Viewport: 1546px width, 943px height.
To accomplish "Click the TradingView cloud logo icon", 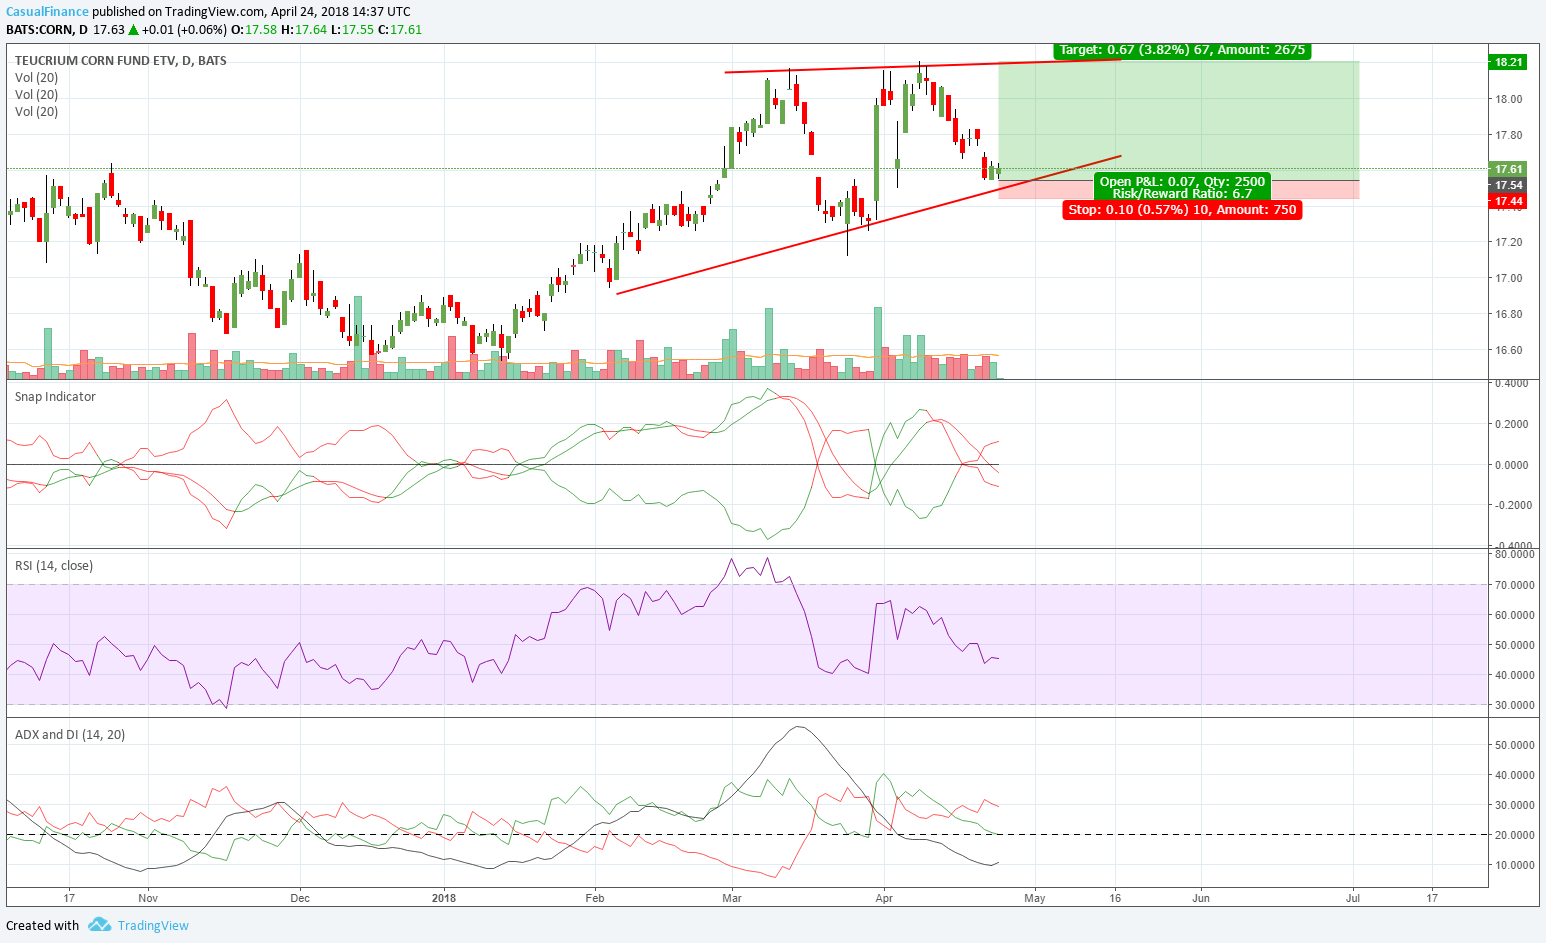I will point(99,924).
